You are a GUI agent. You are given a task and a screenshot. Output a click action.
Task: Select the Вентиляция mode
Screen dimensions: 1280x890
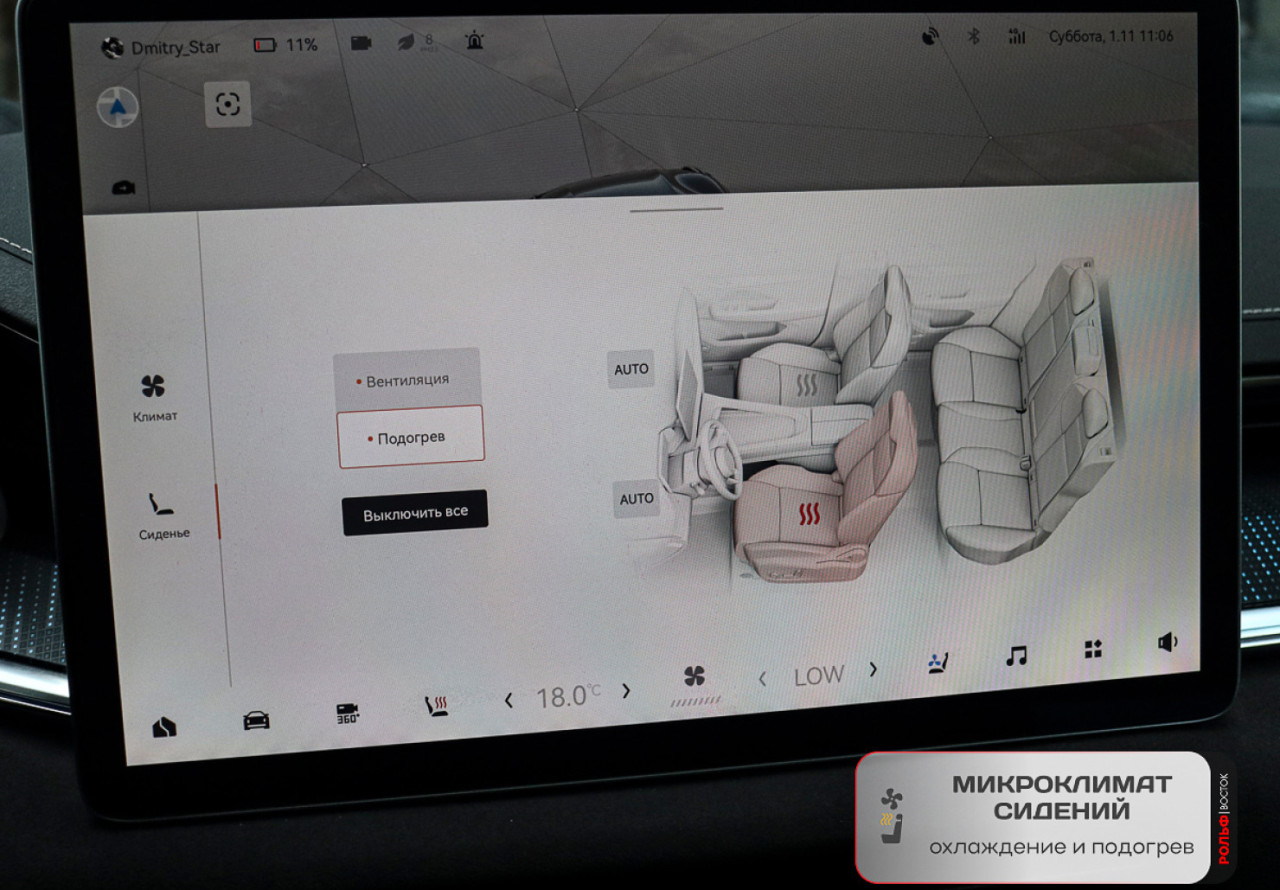click(x=407, y=380)
